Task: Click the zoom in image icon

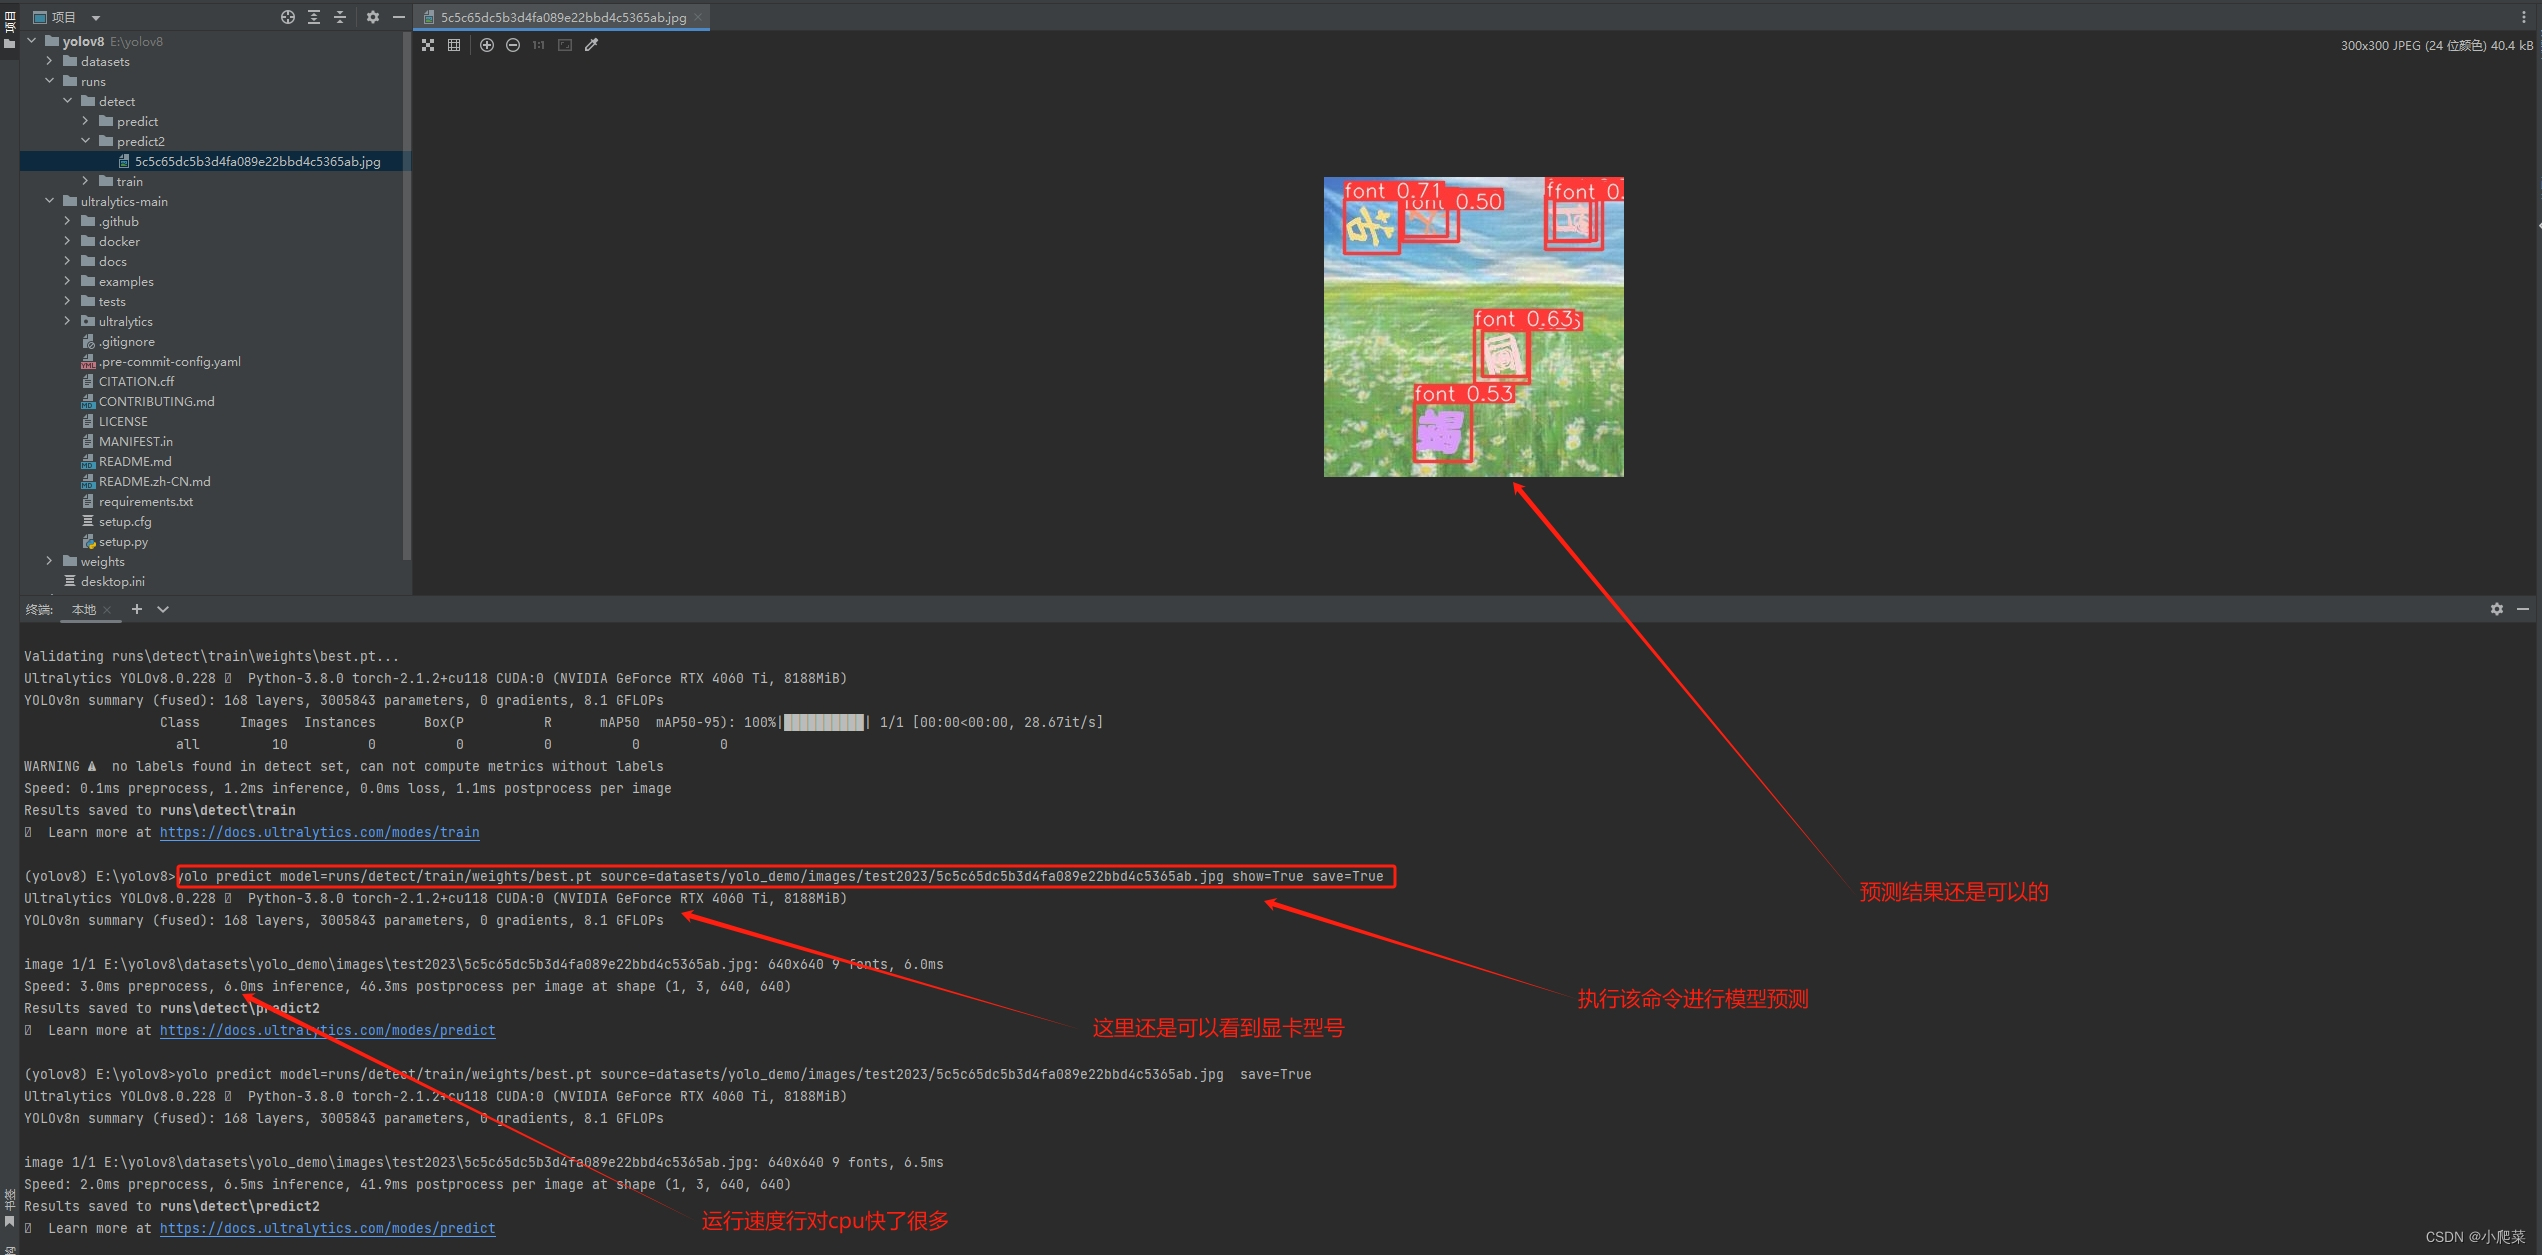Action: 487,45
